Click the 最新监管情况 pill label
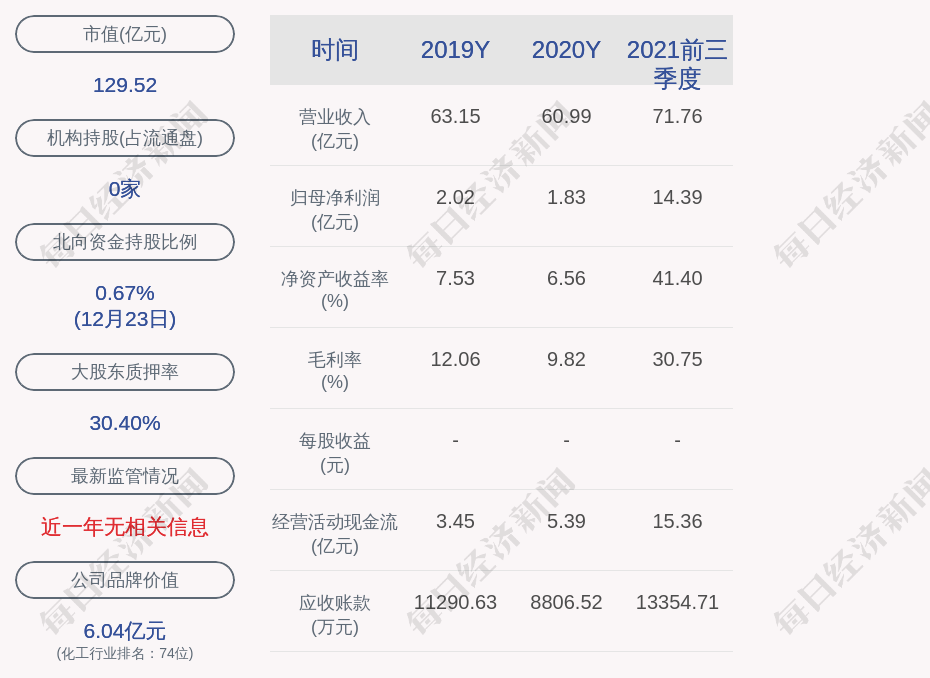The width and height of the screenshot is (930, 678). point(125,476)
